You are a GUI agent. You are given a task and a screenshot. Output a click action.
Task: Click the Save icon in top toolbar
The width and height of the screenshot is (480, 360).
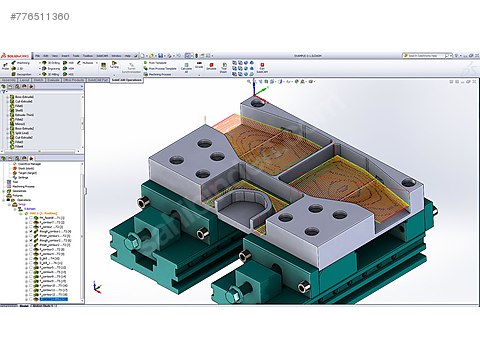point(160,56)
